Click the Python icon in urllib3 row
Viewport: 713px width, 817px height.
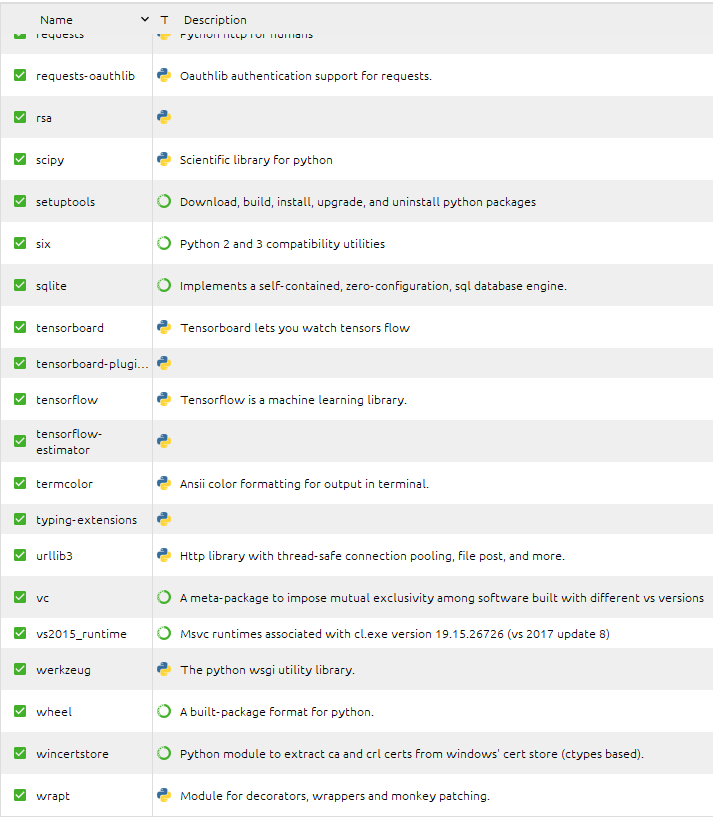point(164,555)
